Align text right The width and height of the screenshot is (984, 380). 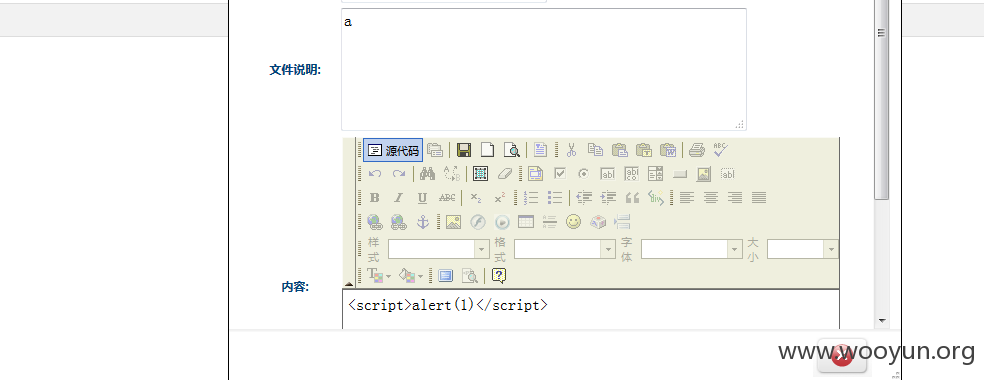(735, 198)
